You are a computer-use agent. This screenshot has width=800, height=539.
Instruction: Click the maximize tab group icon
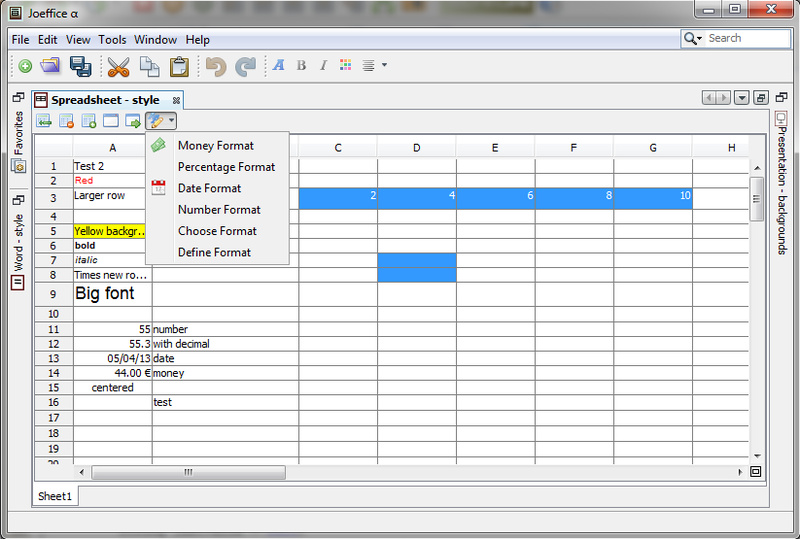761,97
